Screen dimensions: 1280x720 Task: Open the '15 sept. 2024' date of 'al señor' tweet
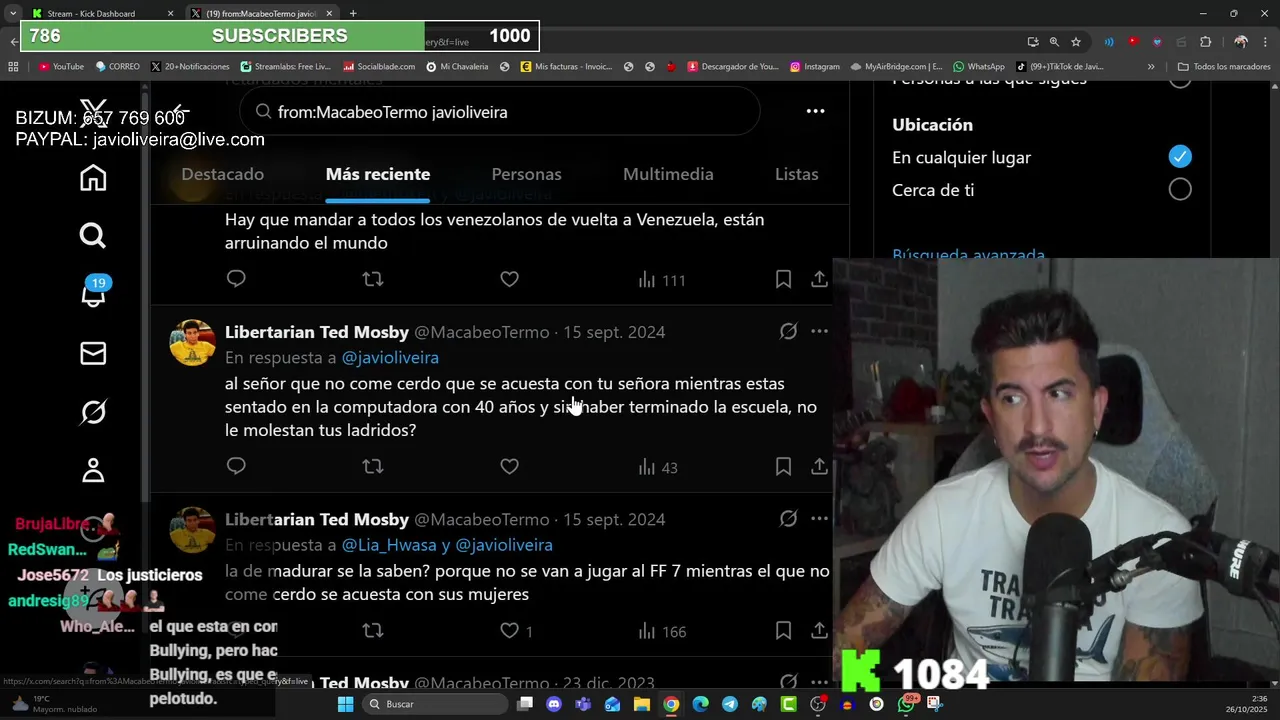pyautogui.click(x=614, y=332)
